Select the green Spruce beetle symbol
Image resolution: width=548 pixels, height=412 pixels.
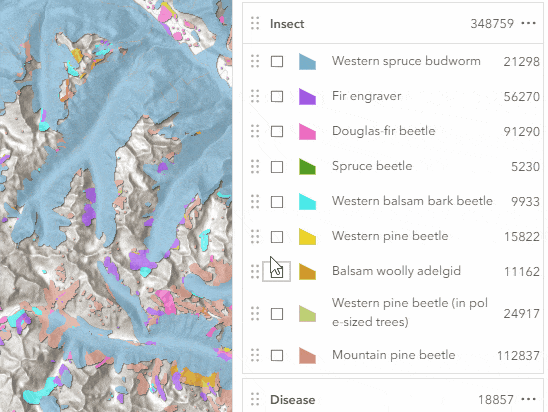[308, 166]
